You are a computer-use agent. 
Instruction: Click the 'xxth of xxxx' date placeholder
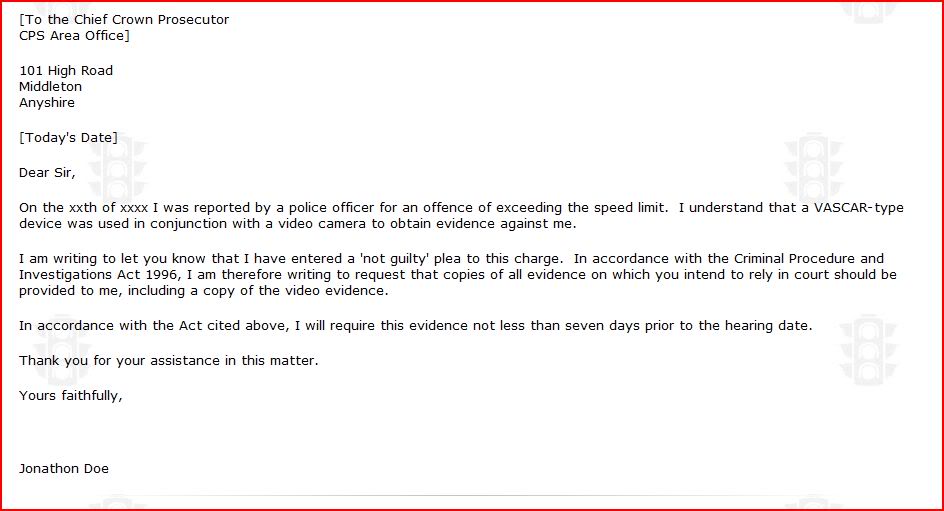[108, 208]
